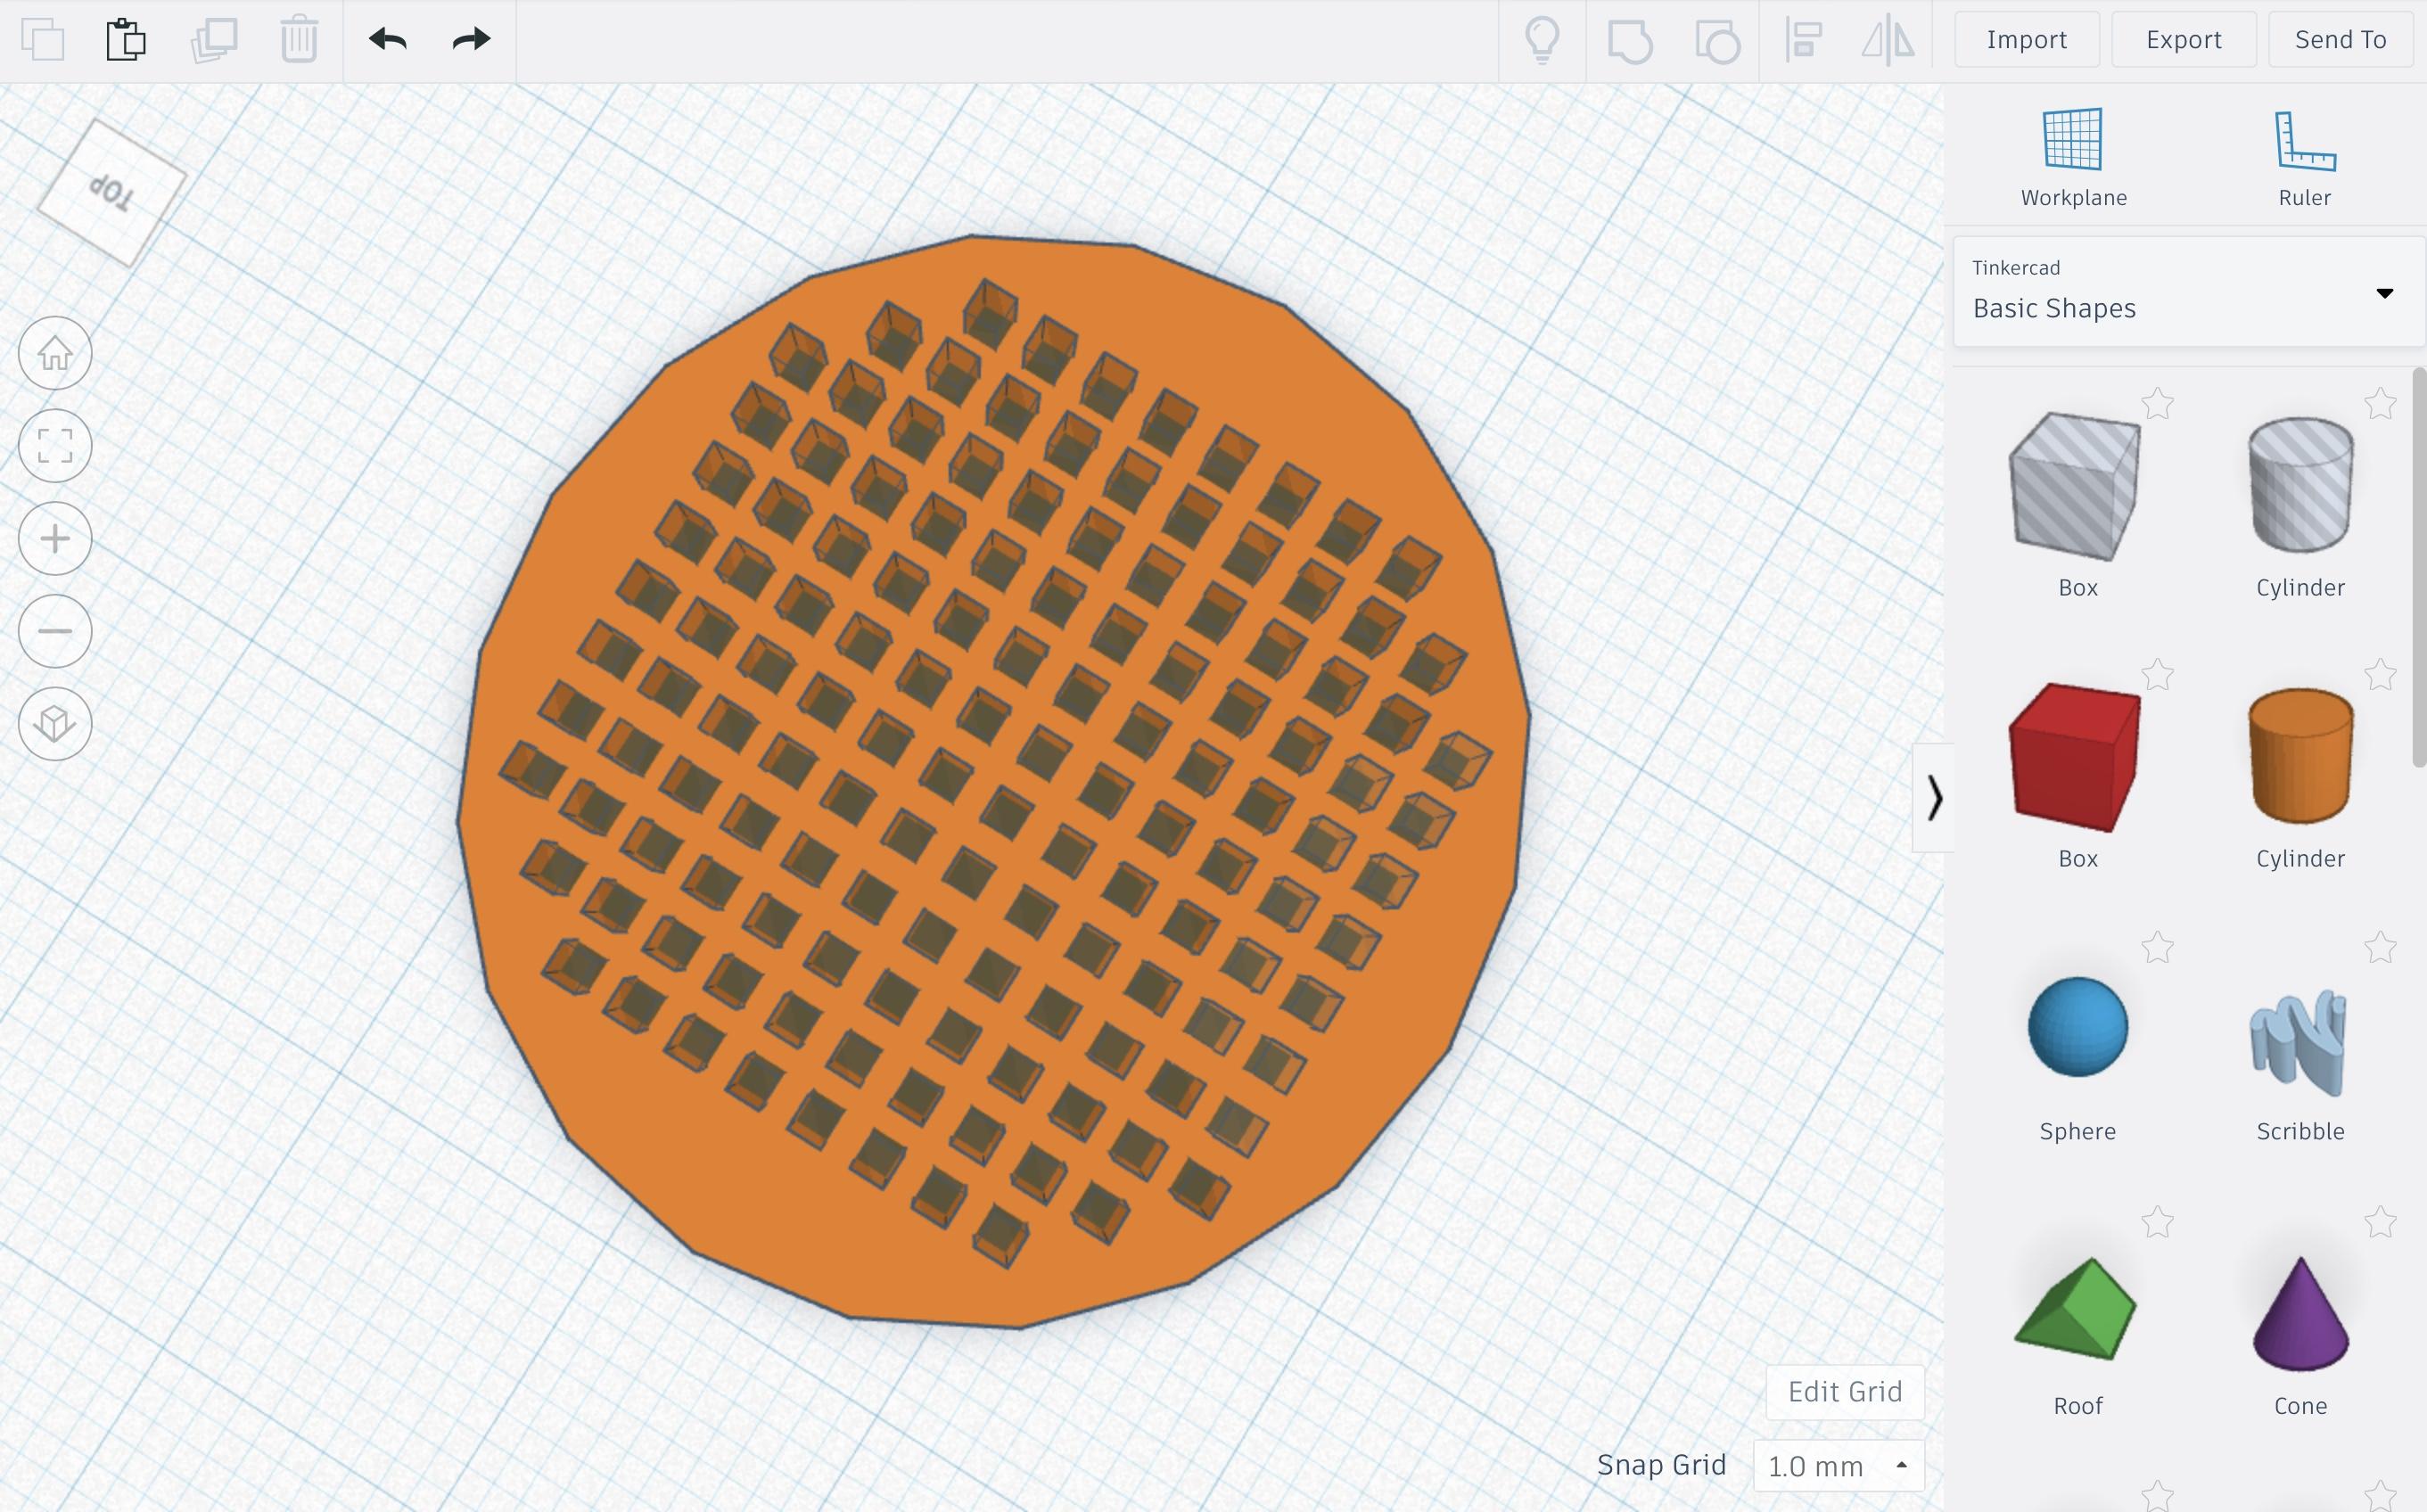Click the Duplicate and repeat icon
The height and width of the screenshot is (1512, 2427).
214,40
